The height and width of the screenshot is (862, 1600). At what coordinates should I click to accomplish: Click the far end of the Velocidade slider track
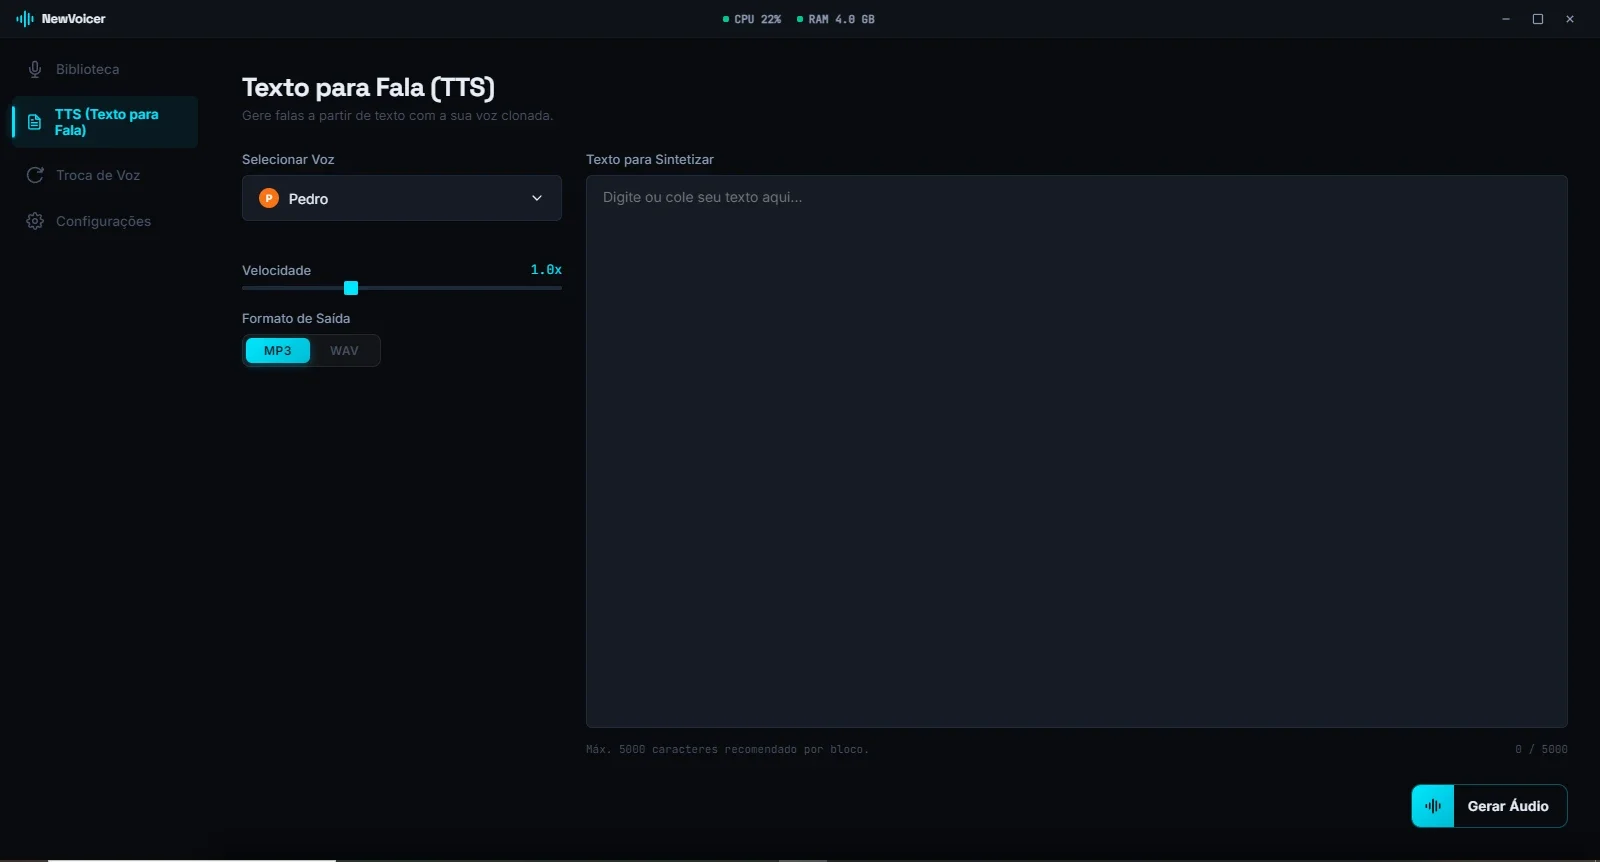click(559, 288)
